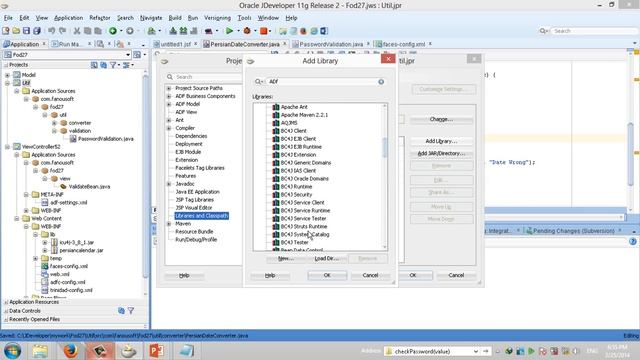Click Add JAR/Directory... in Project Properties
Screen dimensions: 640x360
441,153
